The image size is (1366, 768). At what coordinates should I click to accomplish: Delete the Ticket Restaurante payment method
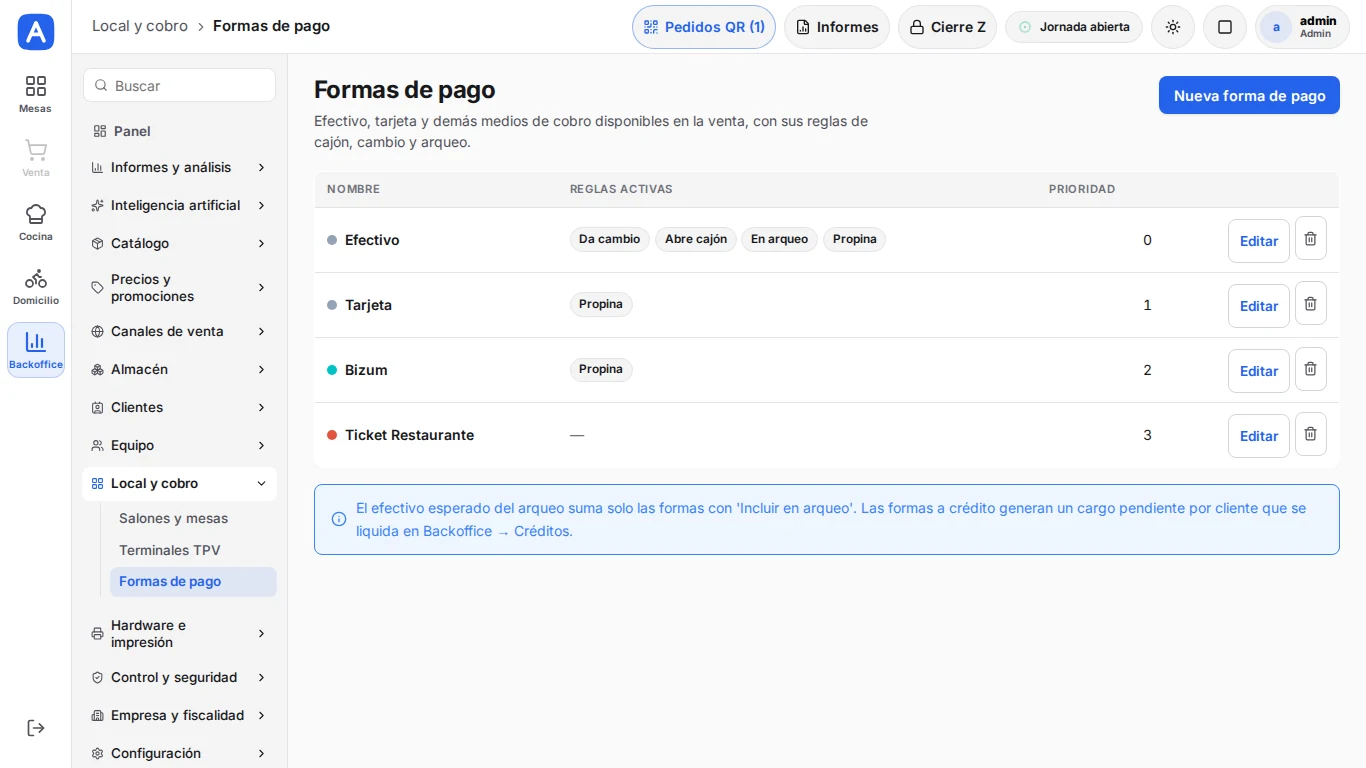pyautogui.click(x=1311, y=434)
